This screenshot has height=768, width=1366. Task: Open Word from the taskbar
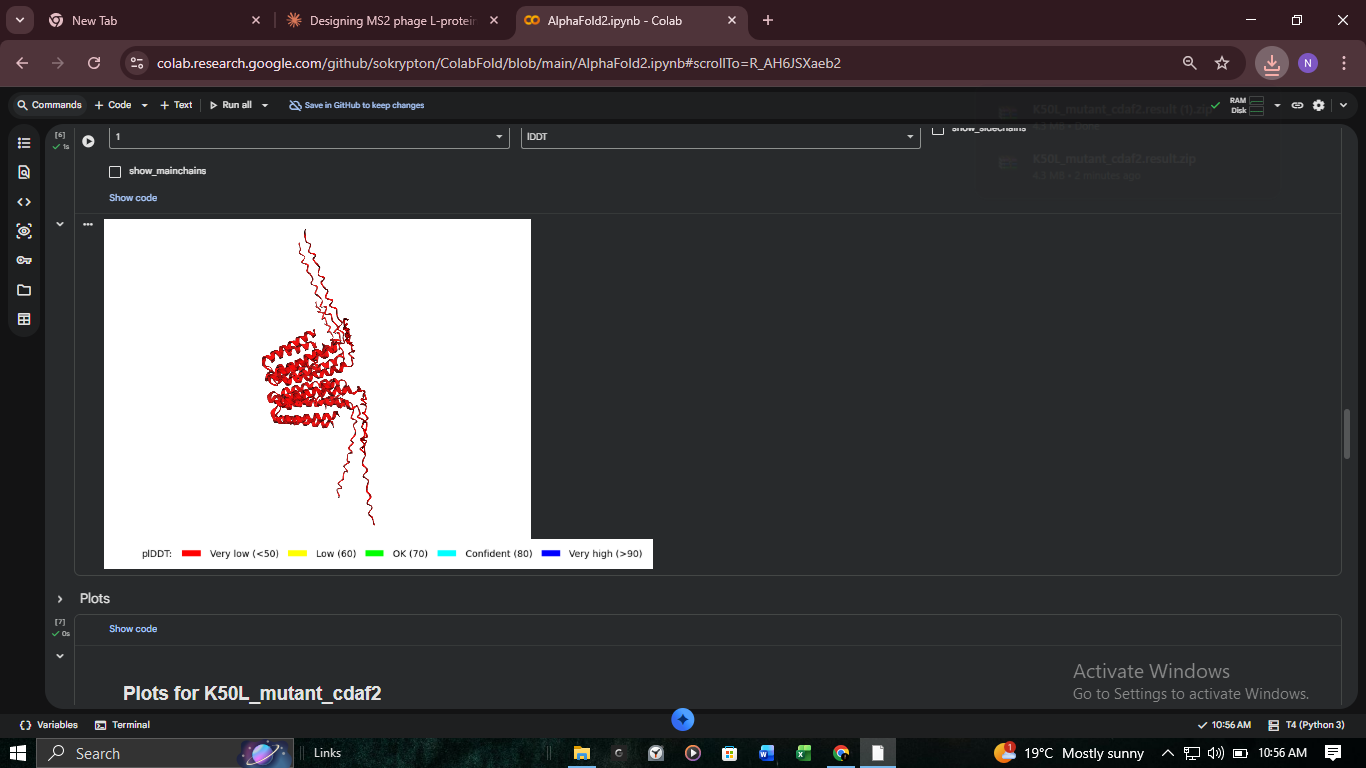[767, 753]
